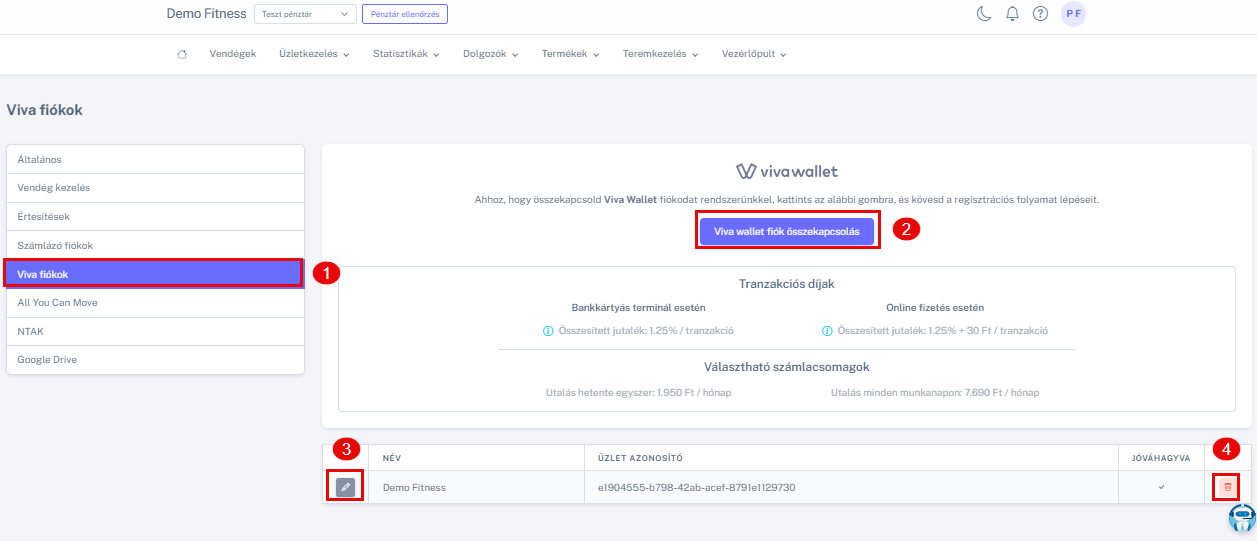Open the Vendégek menu item

[233, 54]
